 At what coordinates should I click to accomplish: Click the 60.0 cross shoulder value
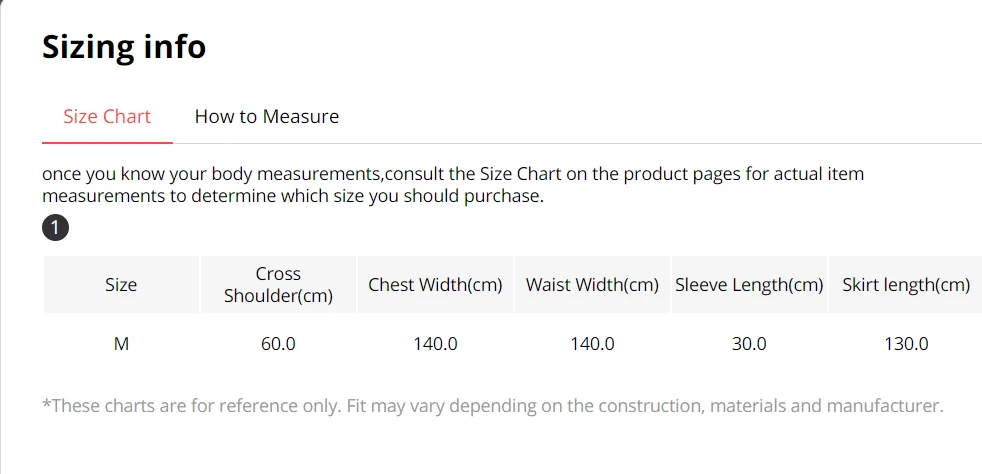[278, 344]
